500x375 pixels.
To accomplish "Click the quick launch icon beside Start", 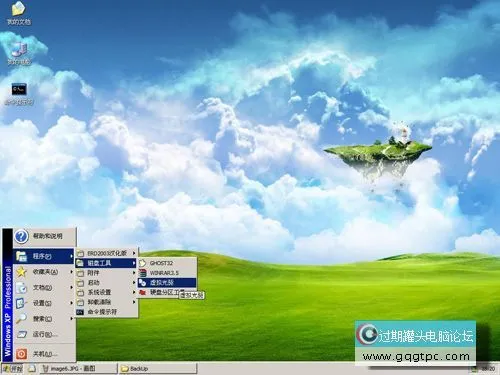I will tap(32, 369).
